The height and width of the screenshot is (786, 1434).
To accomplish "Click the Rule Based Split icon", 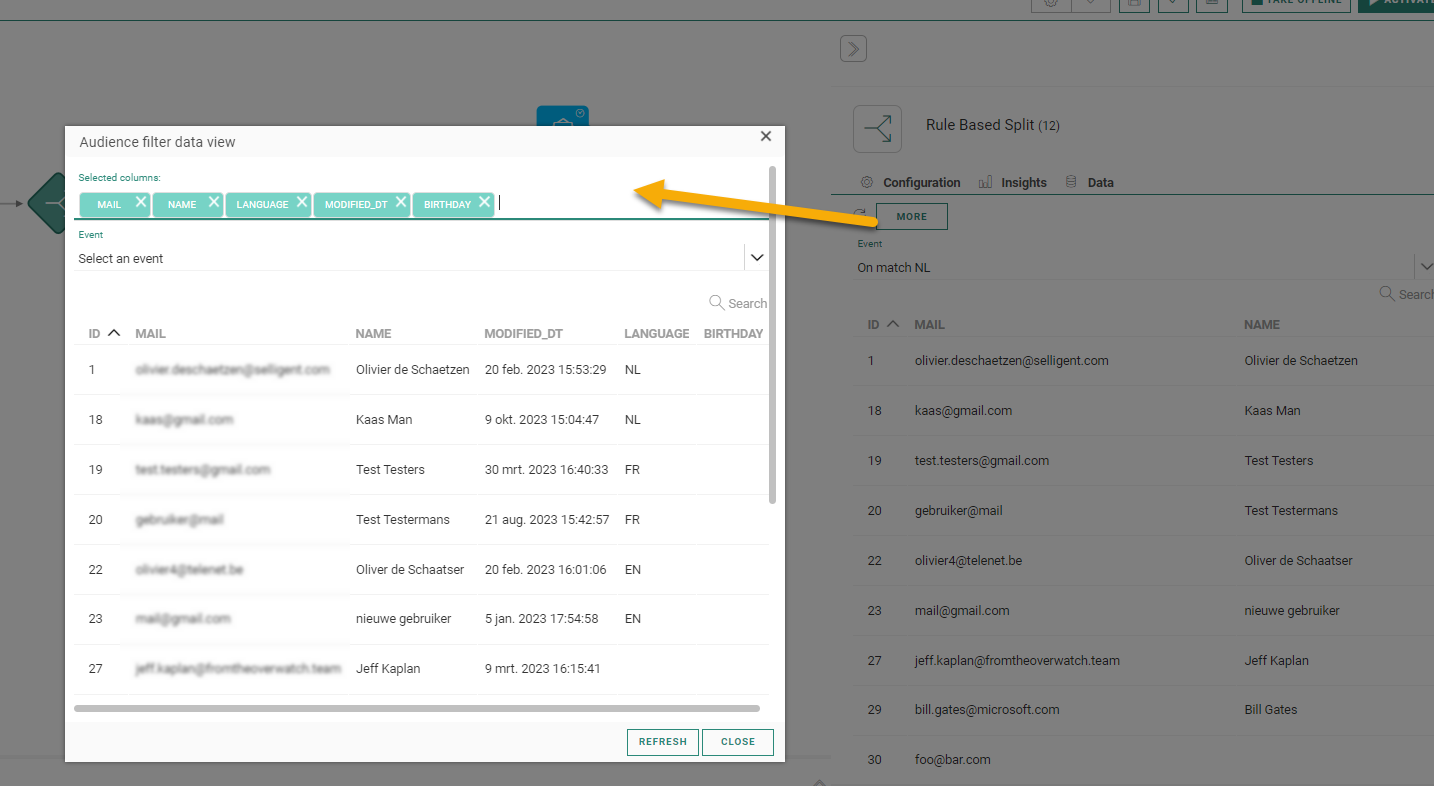I will (877, 129).
